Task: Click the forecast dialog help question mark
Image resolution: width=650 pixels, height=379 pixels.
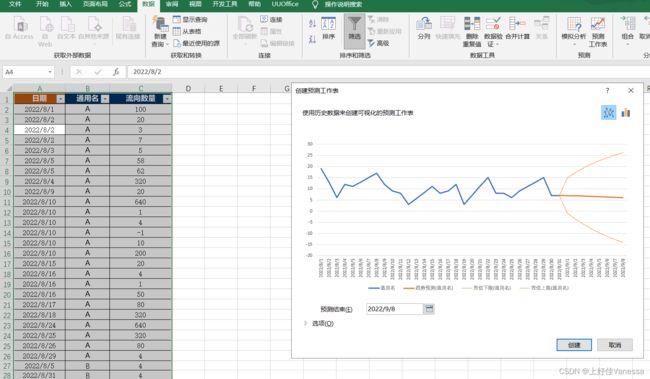Action: tap(608, 90)
